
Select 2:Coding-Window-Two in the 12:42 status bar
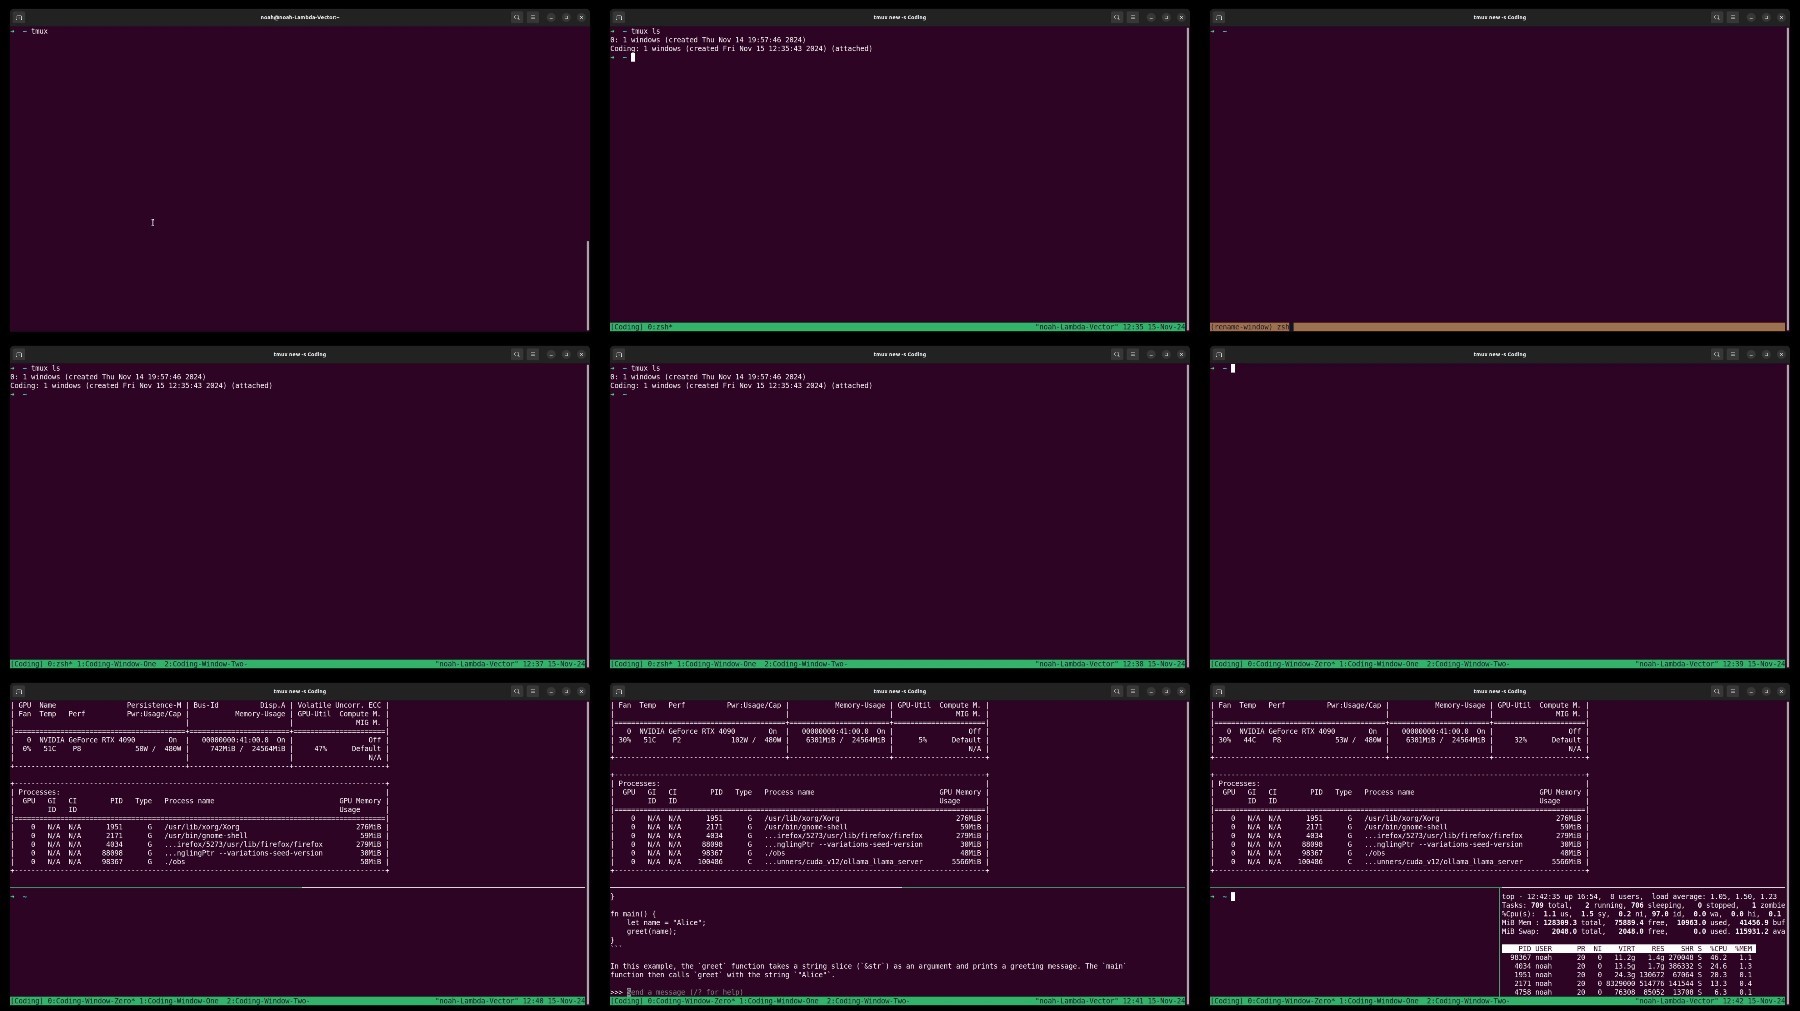click(x=1467, y=1001)
